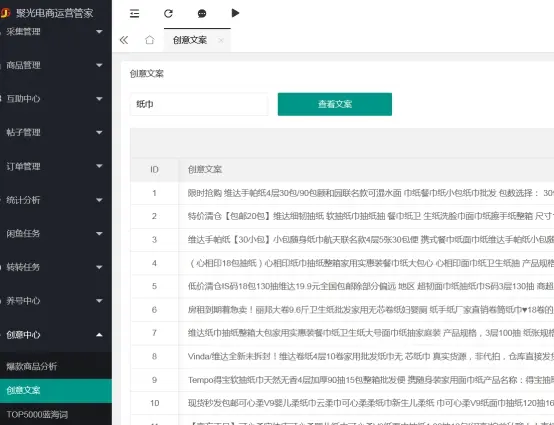Select row 2 特价清仓 text

(371, 216)
